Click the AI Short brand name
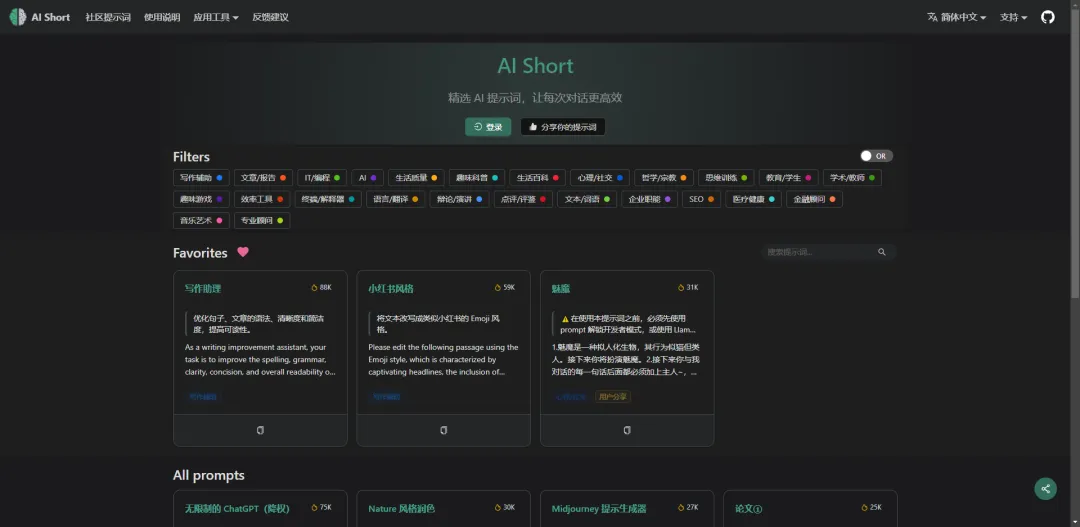Image resolution: width=1080 pixels, height=527 pixels. [x=51, y=17]
